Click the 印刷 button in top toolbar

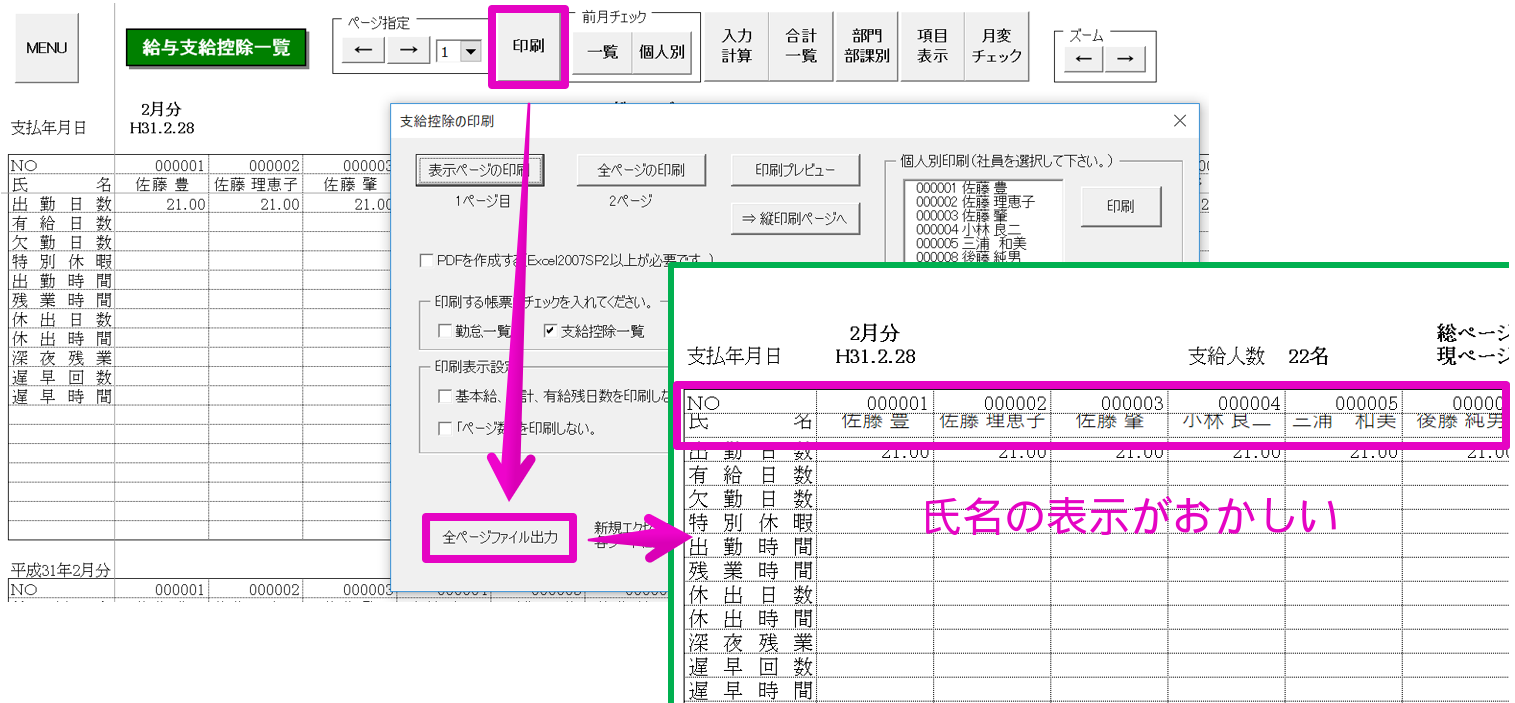(x=528, y=46)
